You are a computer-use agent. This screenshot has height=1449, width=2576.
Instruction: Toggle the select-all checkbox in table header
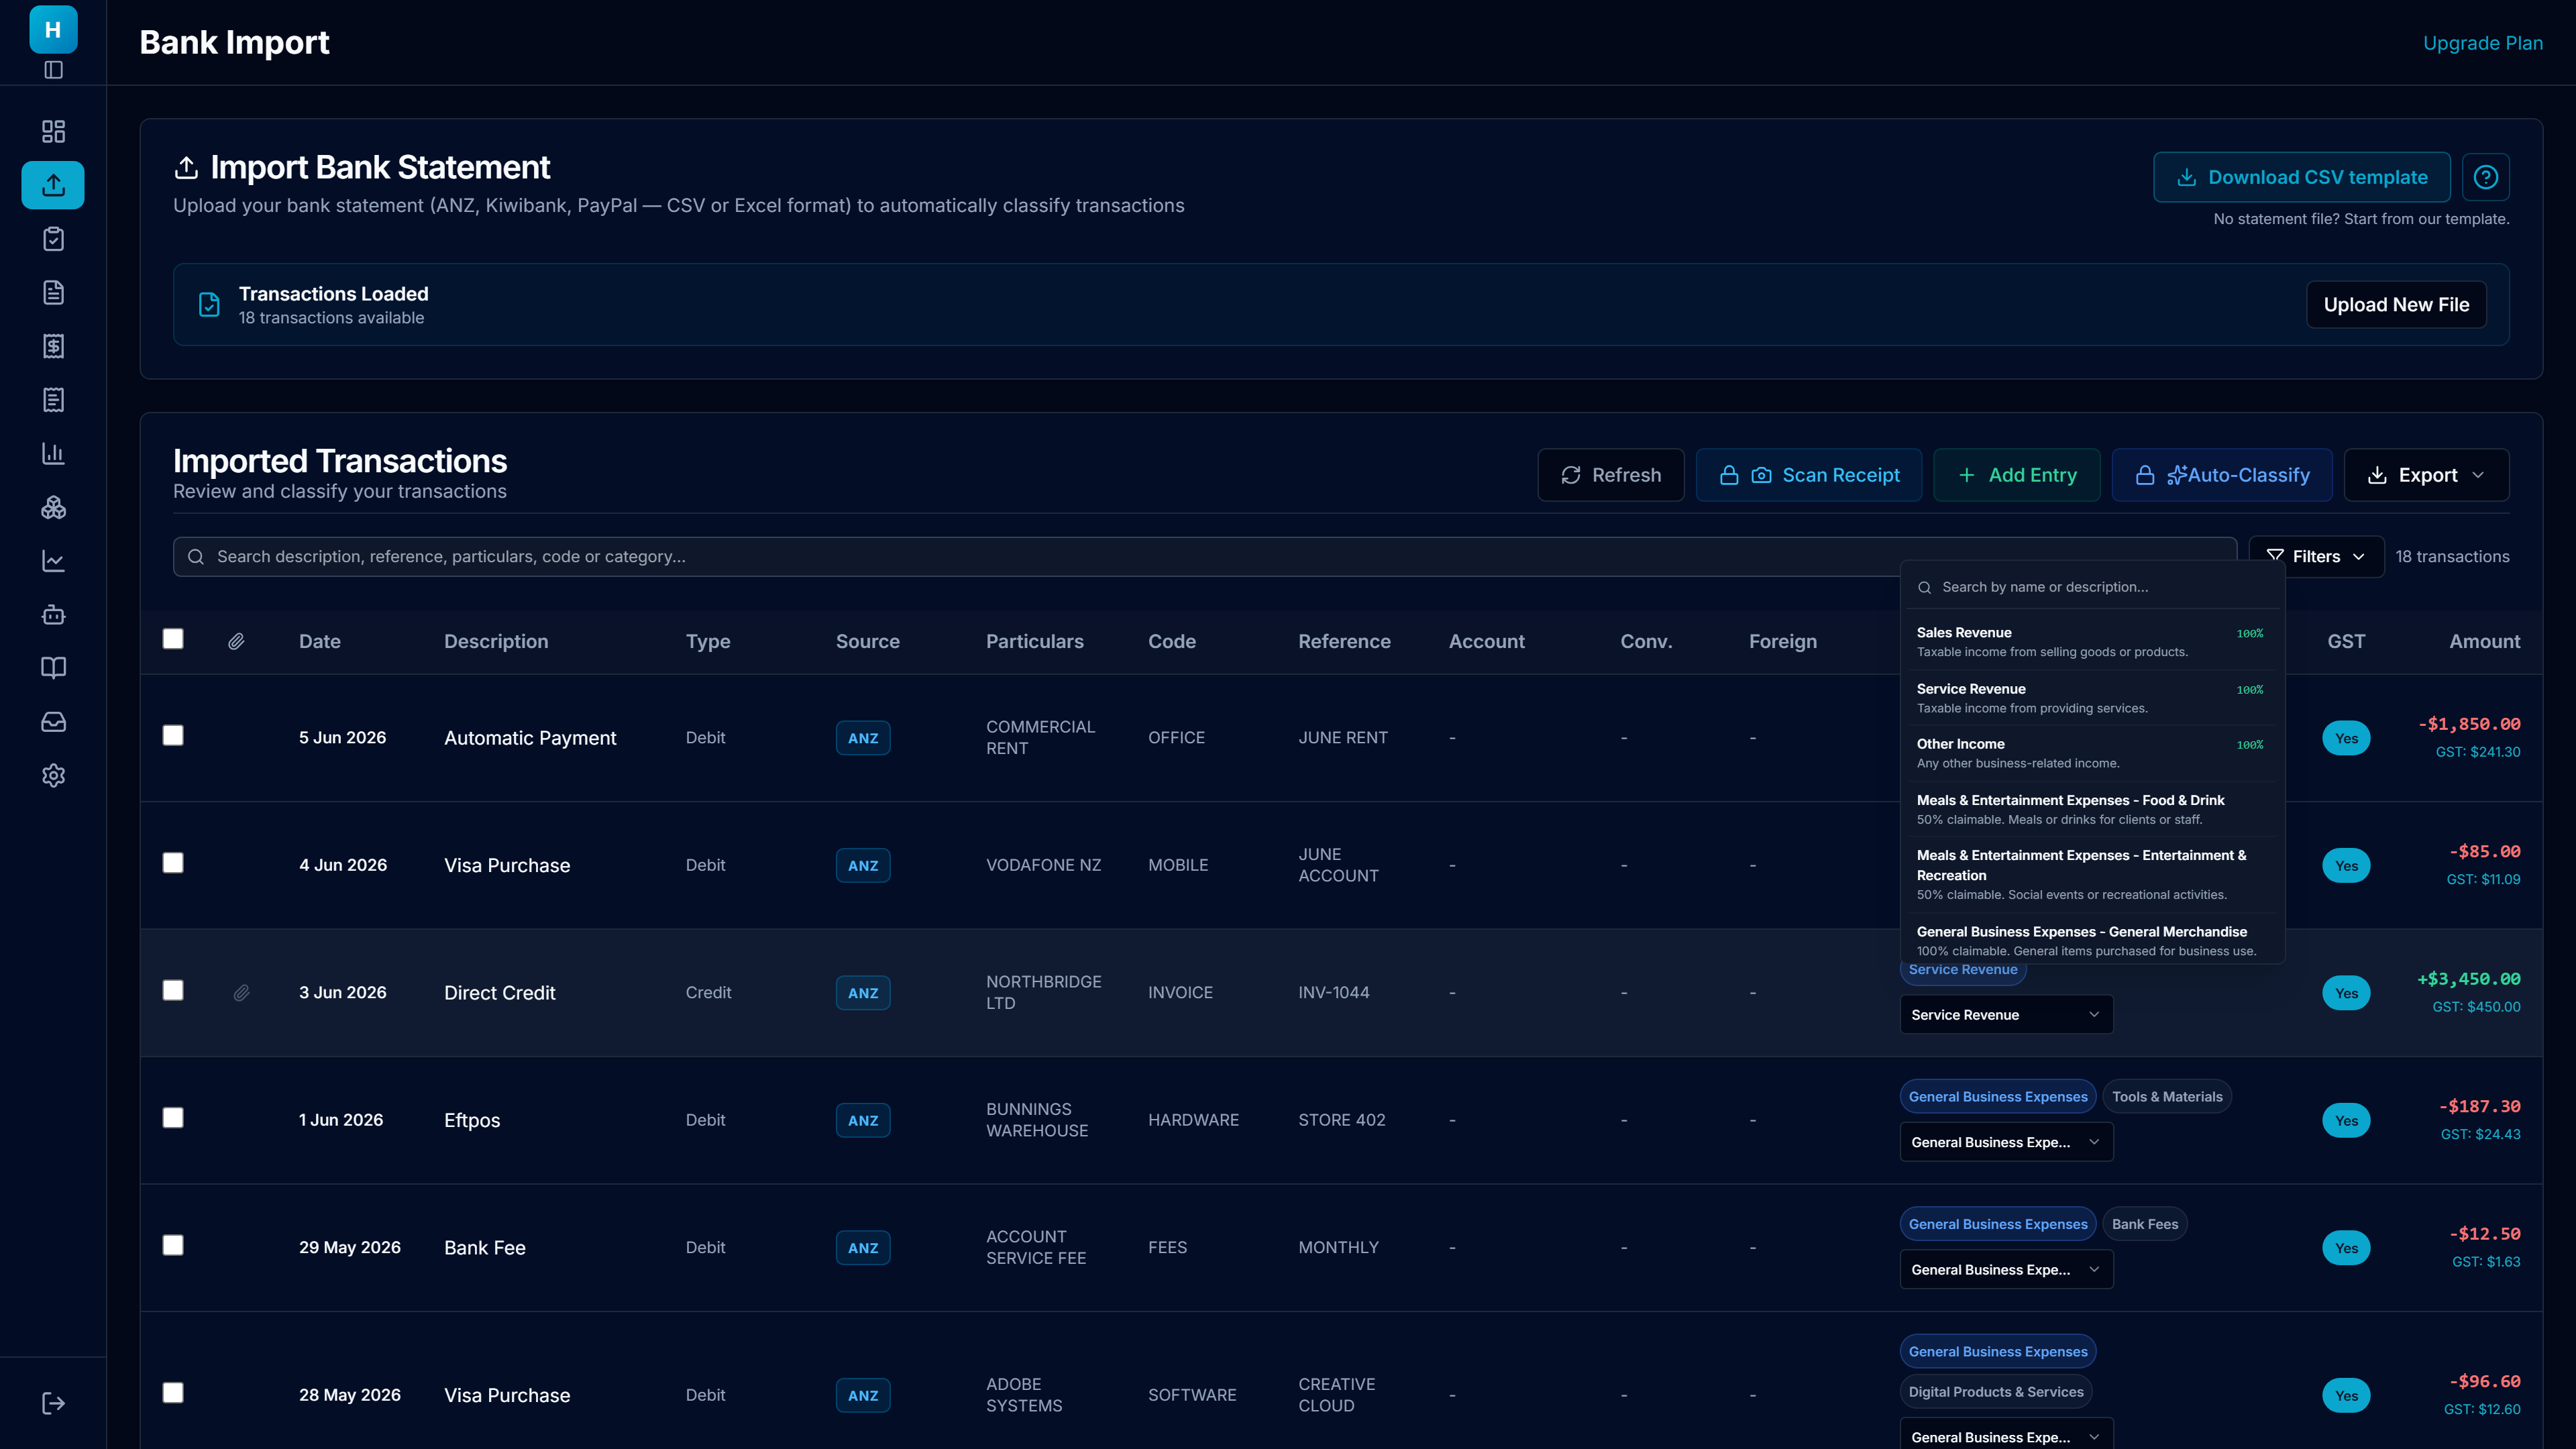(x=173, y=639)
